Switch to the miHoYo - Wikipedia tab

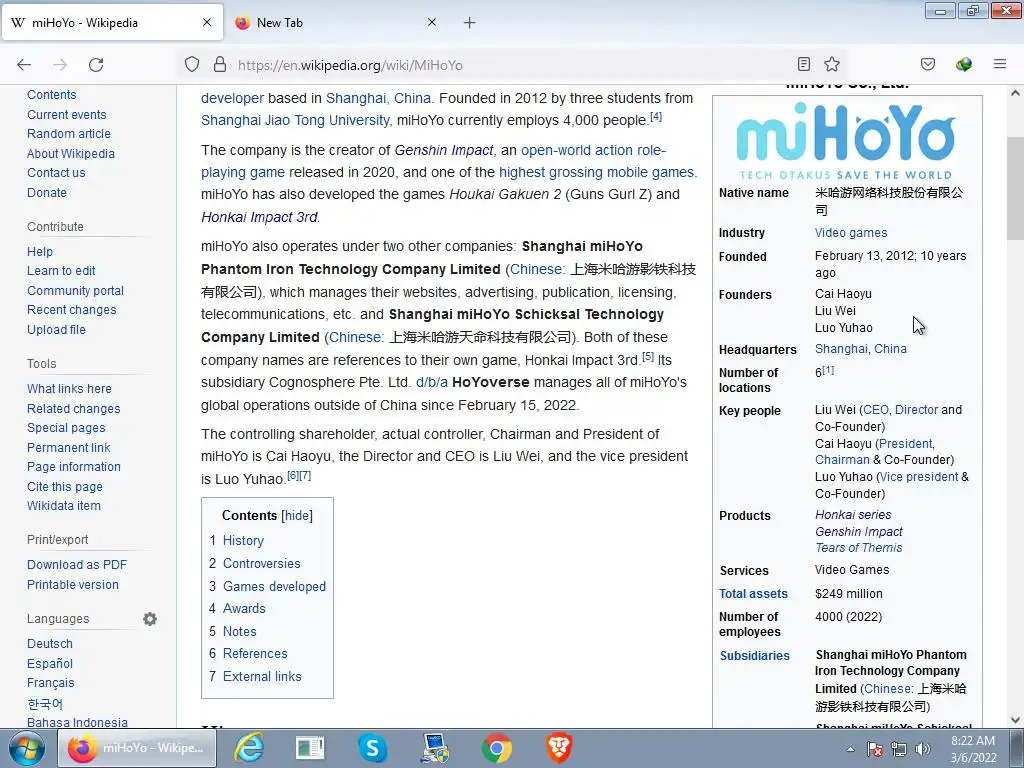click(x=112, y=22)
